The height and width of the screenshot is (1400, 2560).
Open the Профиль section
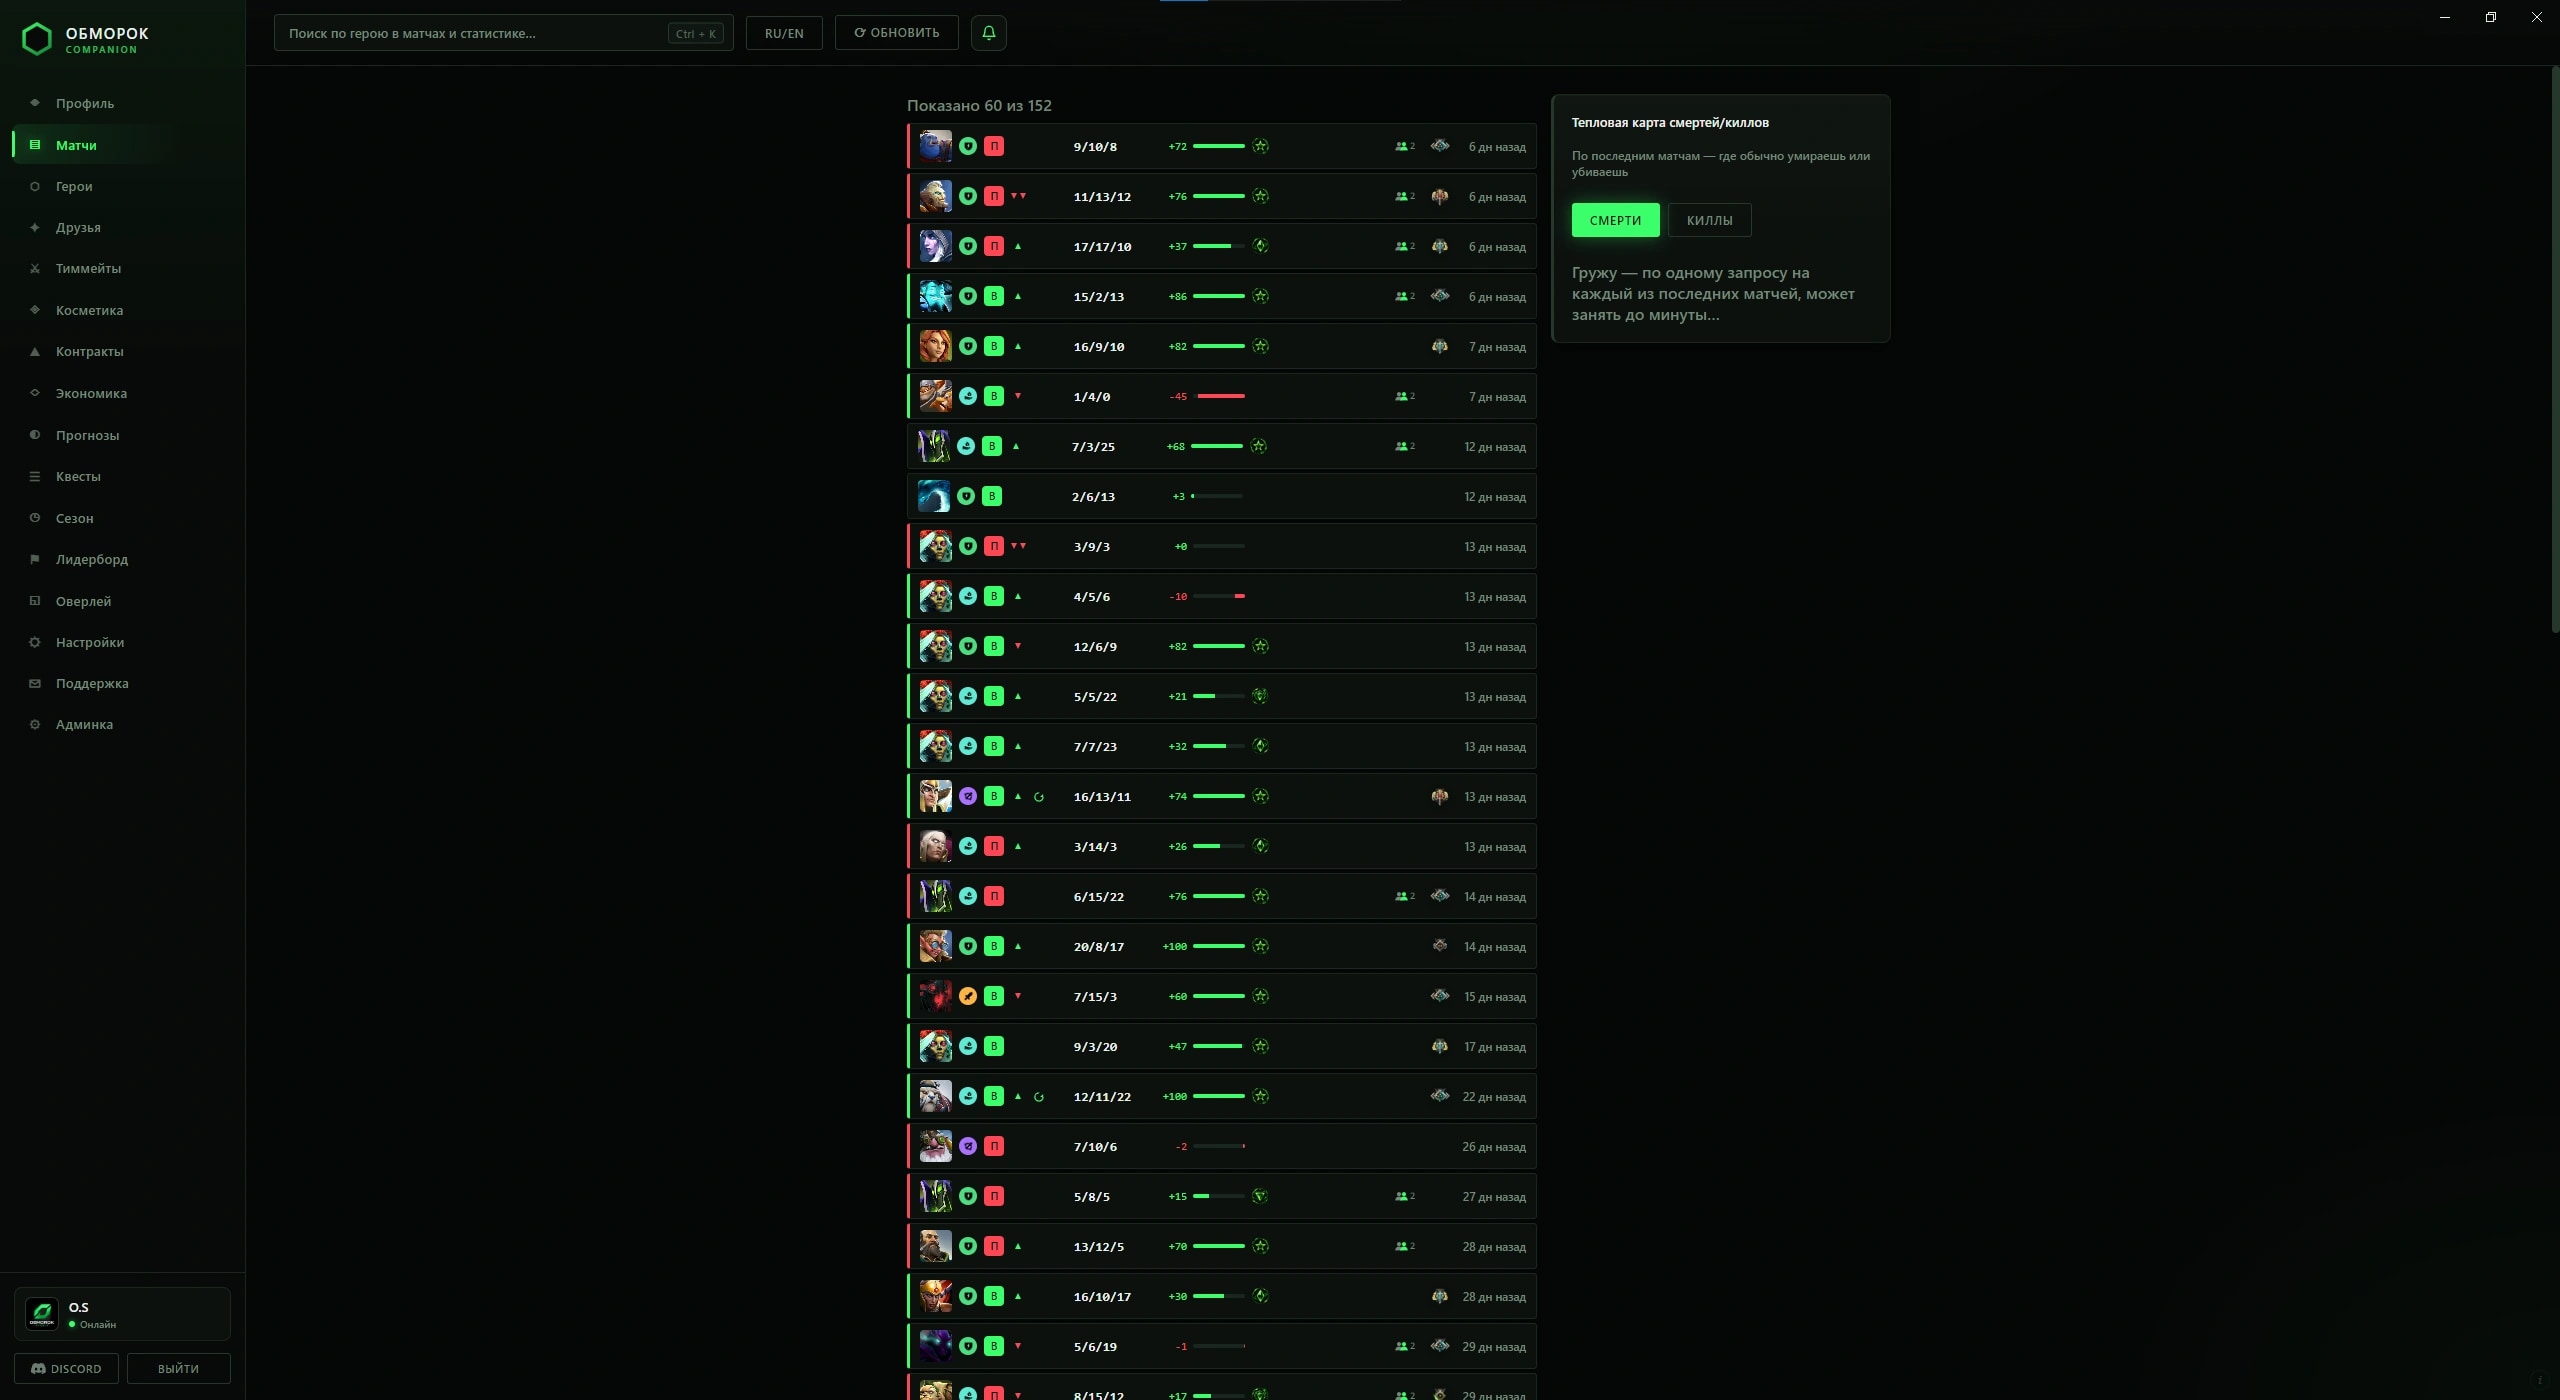84,103
